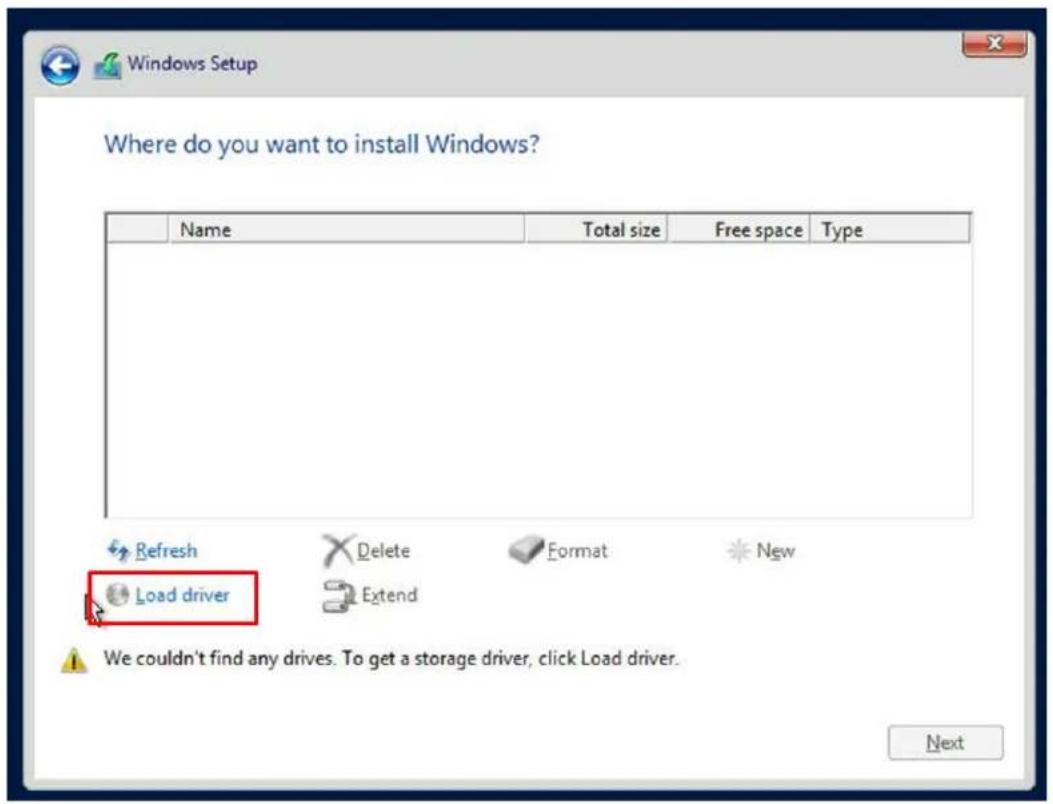
Task: Click the Format drive icon
Action: coord(525,550)
